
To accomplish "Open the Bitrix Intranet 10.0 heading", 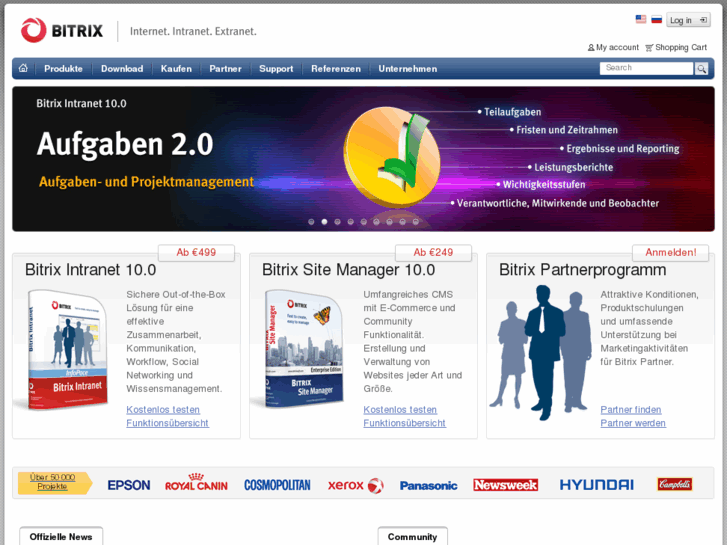I will [x=90, y=270].
